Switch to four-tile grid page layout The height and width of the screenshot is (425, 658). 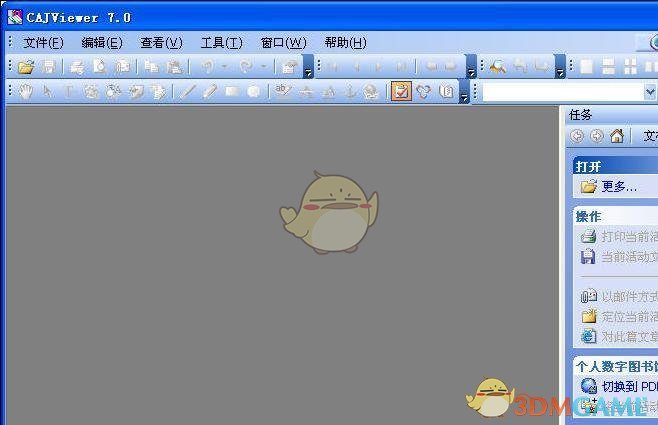[x=630, y=66]
